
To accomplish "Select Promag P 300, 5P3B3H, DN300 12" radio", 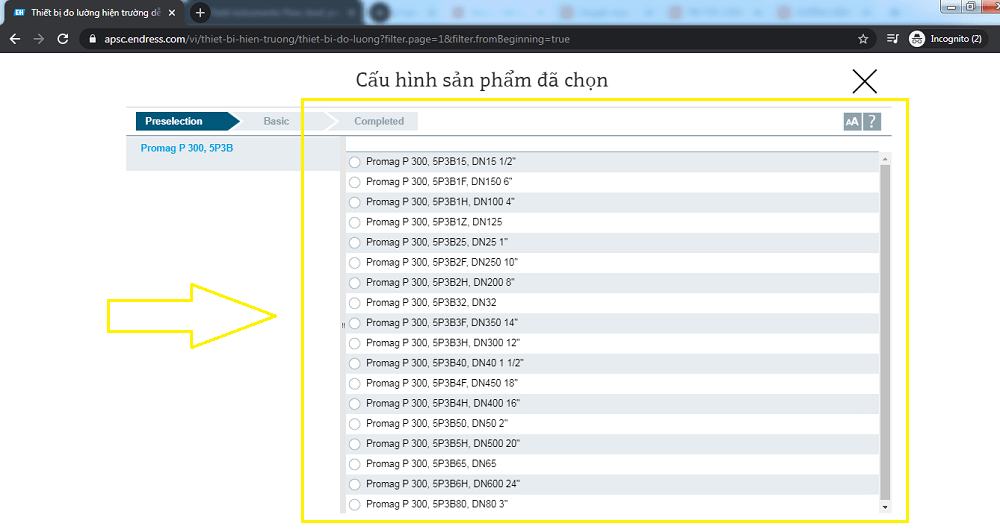I will 355,343.
